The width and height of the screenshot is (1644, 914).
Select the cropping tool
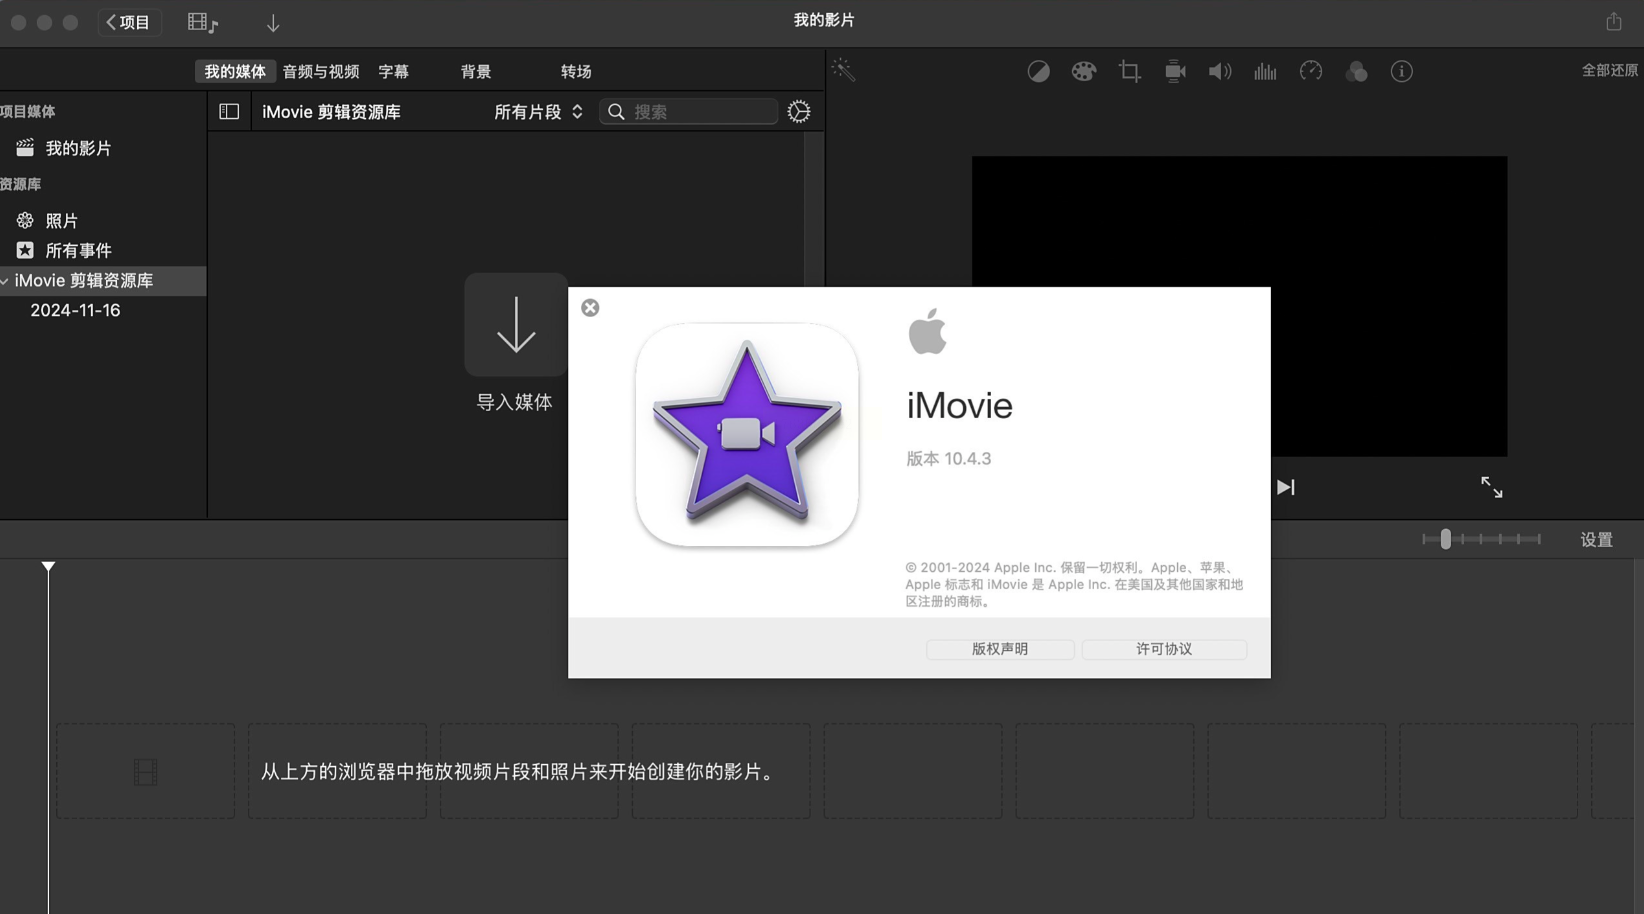click(x=1129, y=71)
